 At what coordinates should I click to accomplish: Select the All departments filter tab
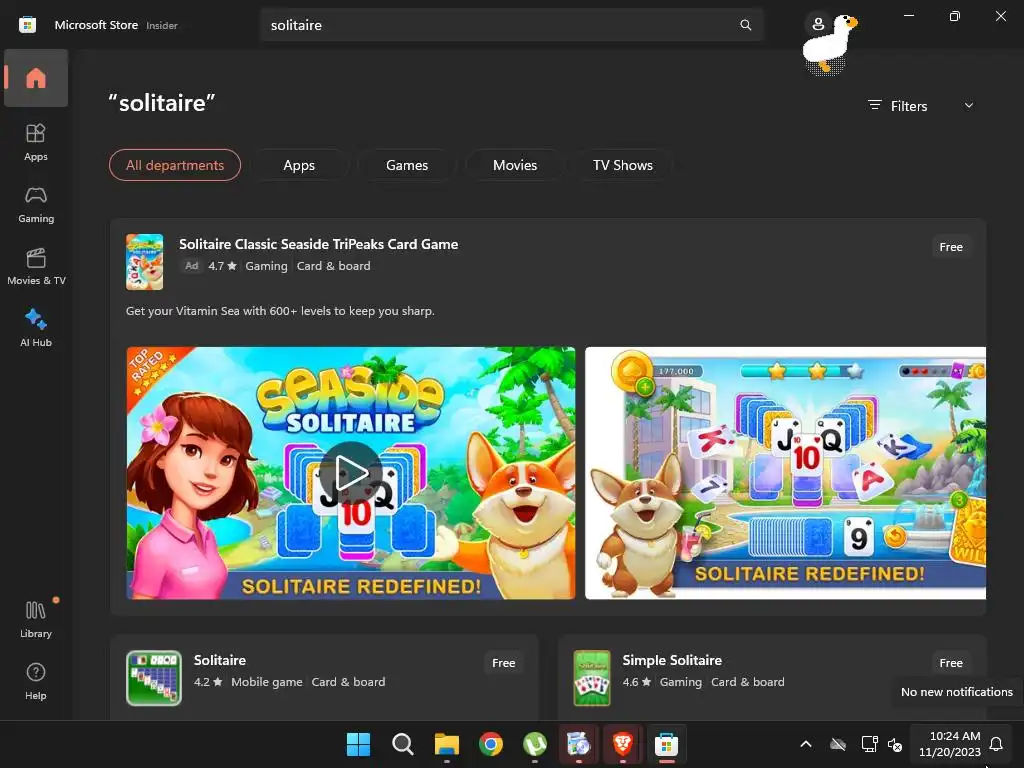pos(175,165)
